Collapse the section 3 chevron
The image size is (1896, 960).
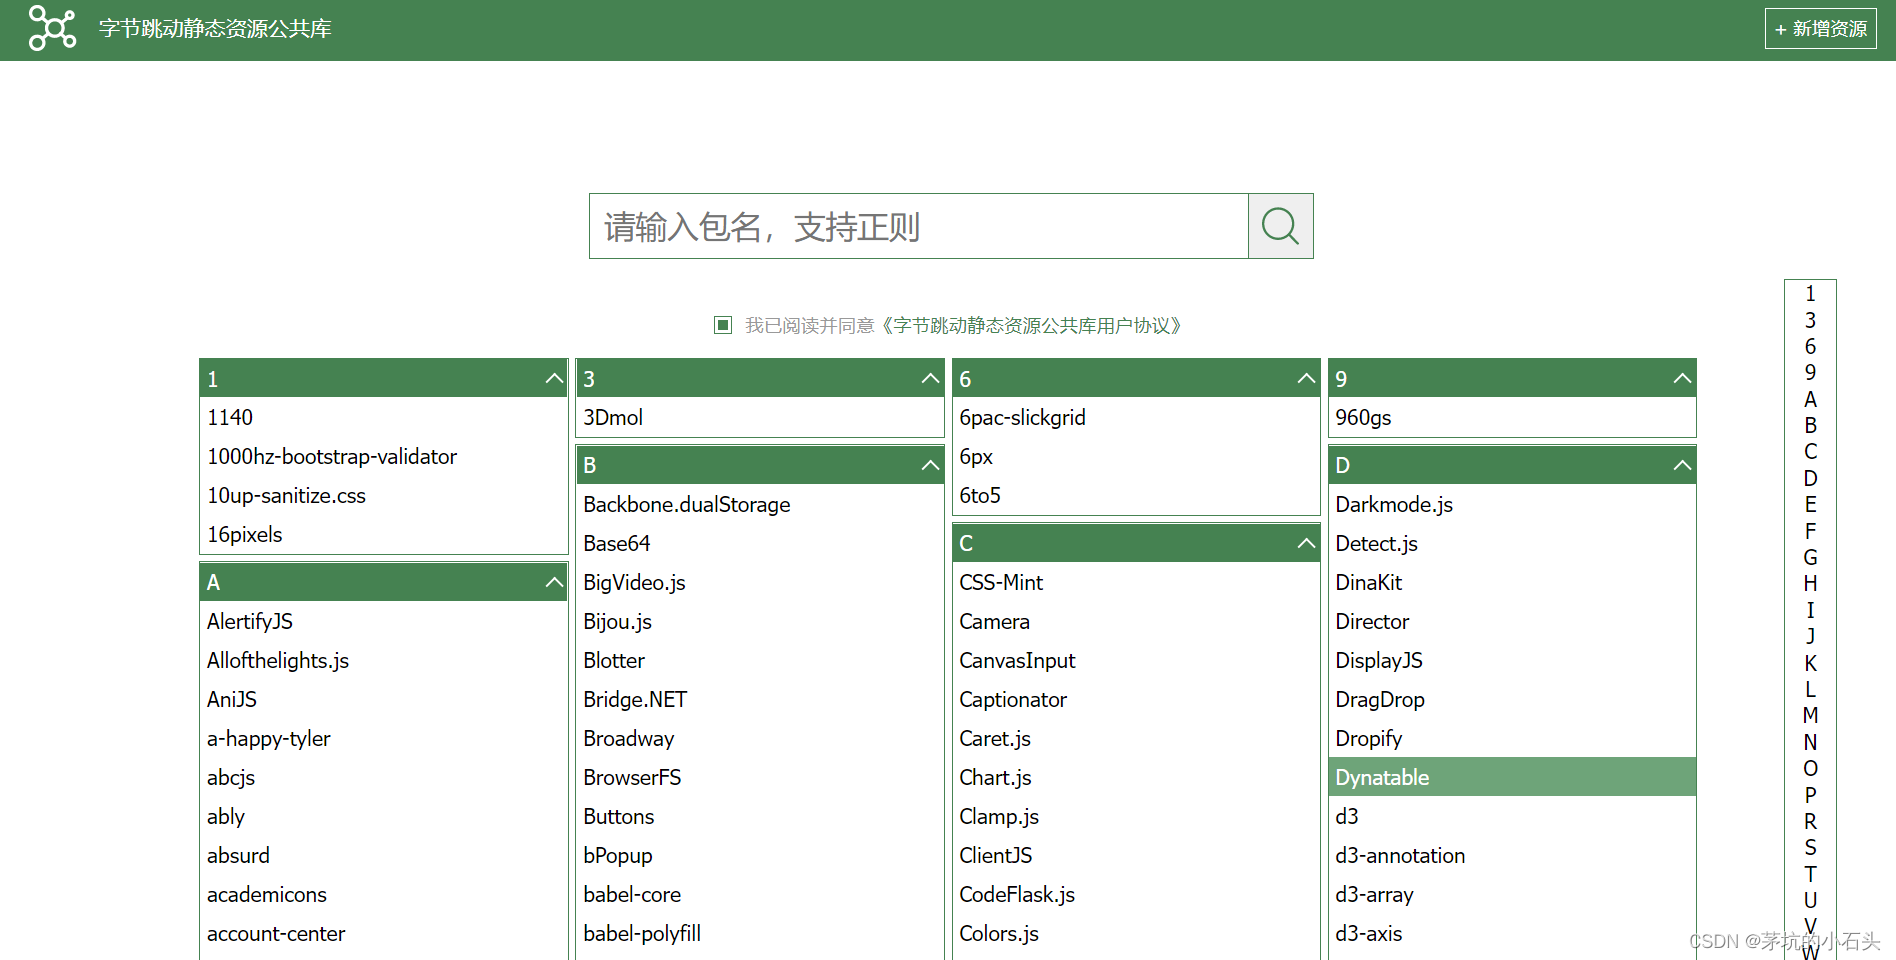[930, 378]
